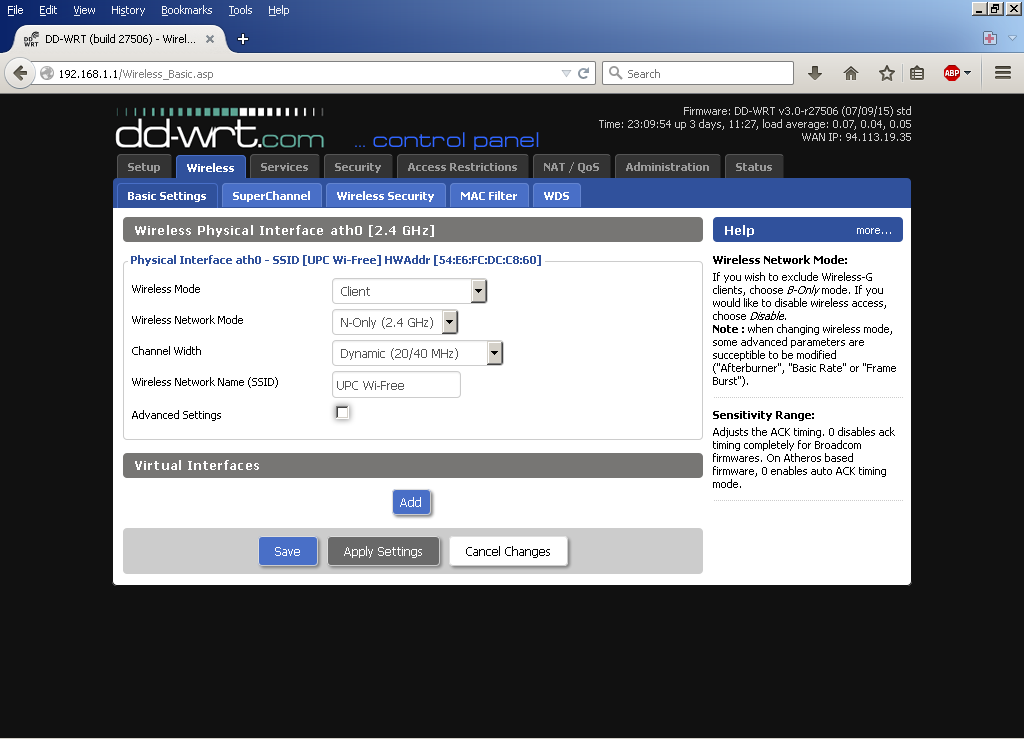Image resolution: width=1024 pixels, height=740 pixels.
Task: Open the bookmarks list icon
Action: (x=916, y=73)
